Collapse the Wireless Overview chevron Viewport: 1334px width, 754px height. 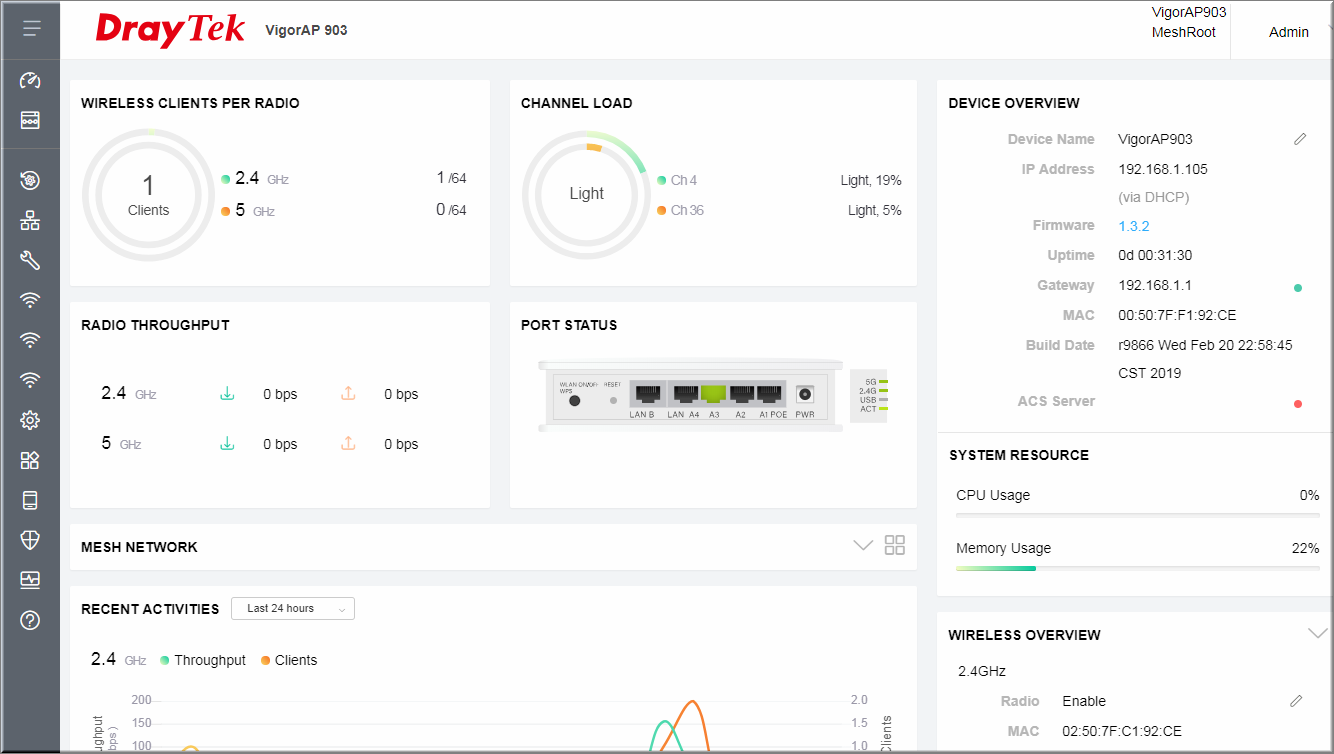1318,633
